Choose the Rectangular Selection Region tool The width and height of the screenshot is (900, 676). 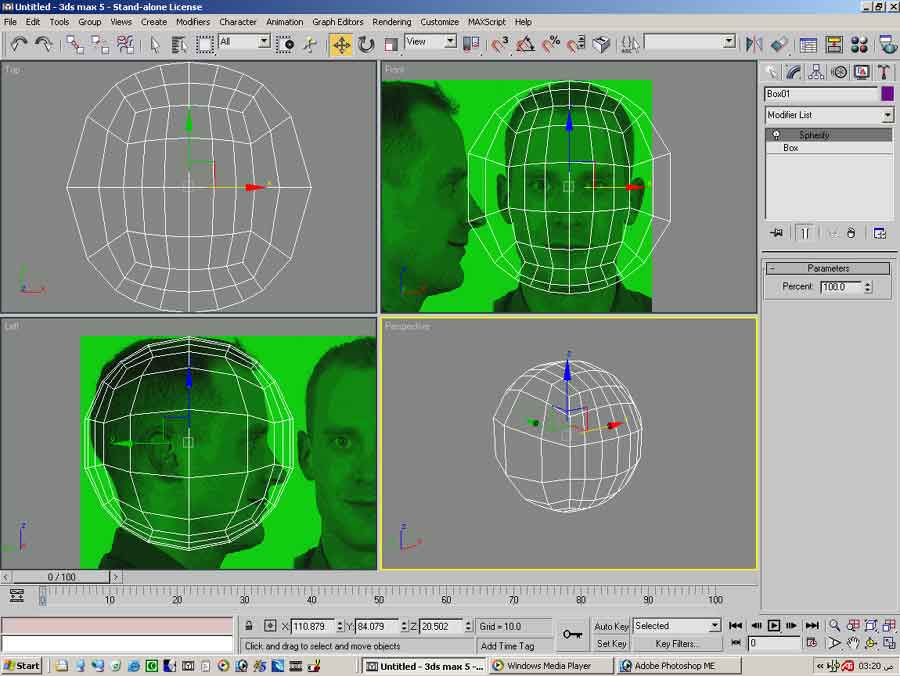pyautogui.click(x=205, y=44)
